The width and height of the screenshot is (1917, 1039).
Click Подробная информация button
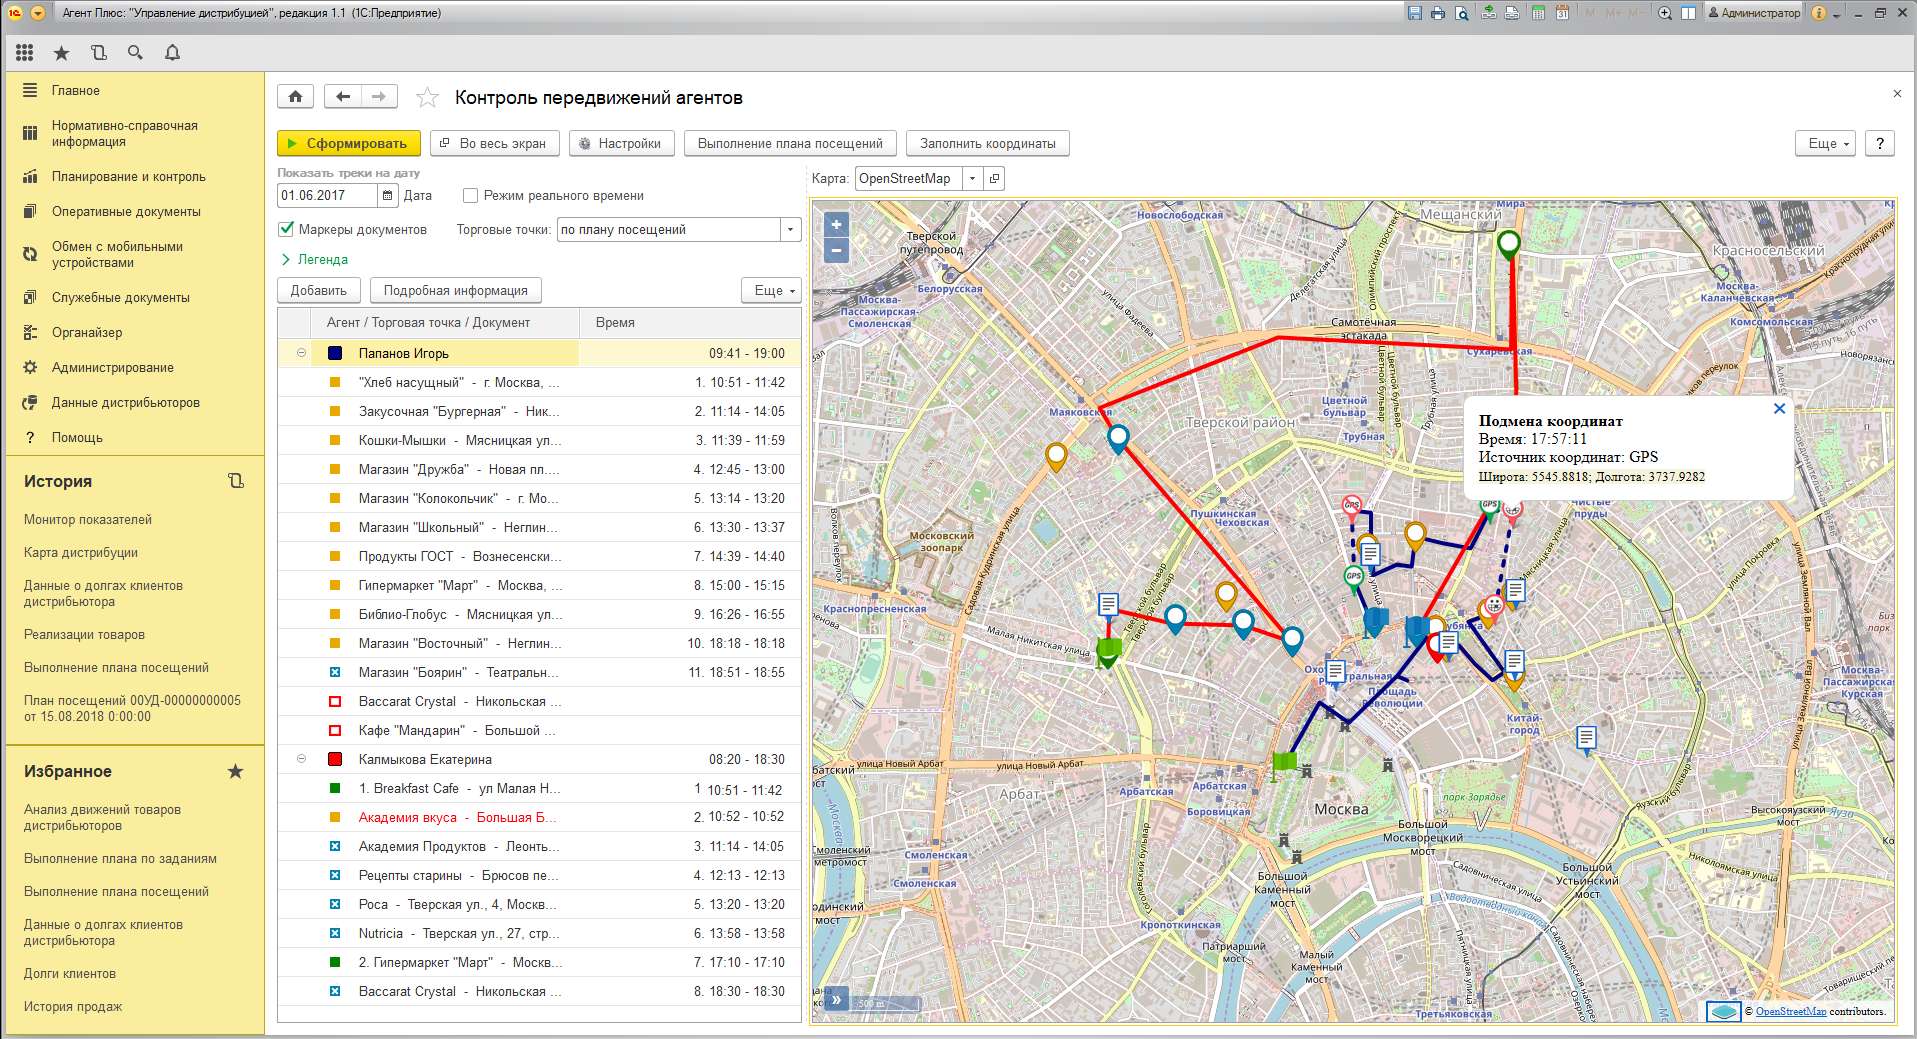[x=455, y=290]
